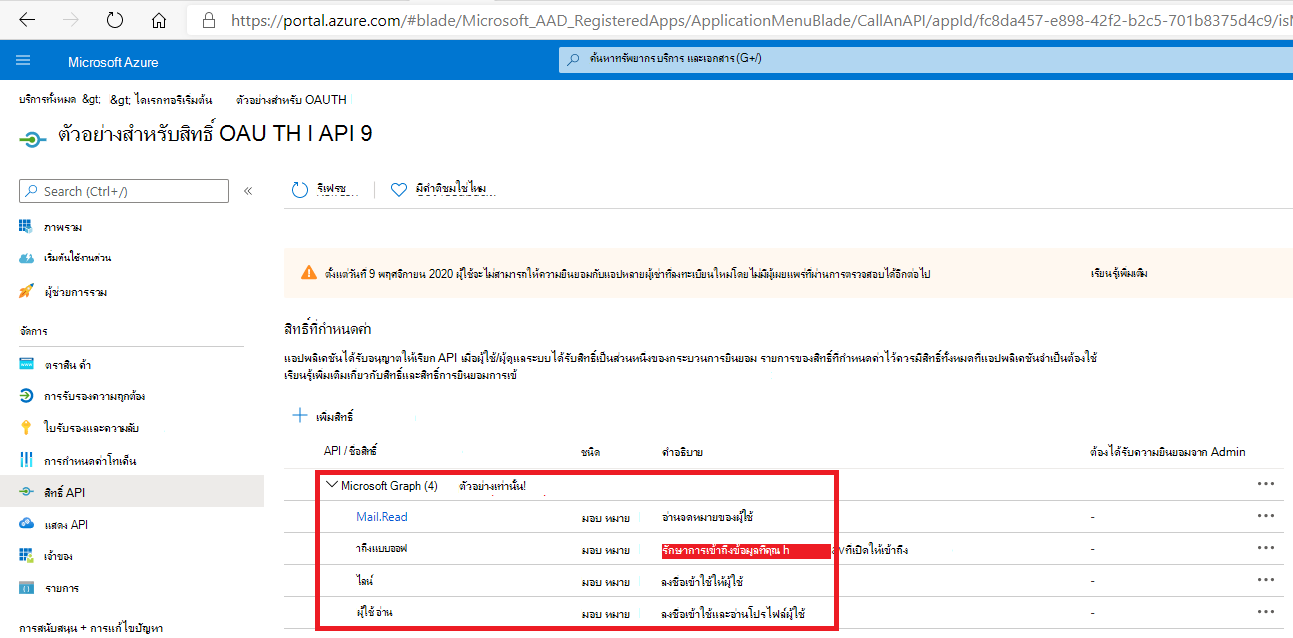1293x638 pixels.
Task: Reload the page with browser refresh icon
Action: [x=115, y=19]
